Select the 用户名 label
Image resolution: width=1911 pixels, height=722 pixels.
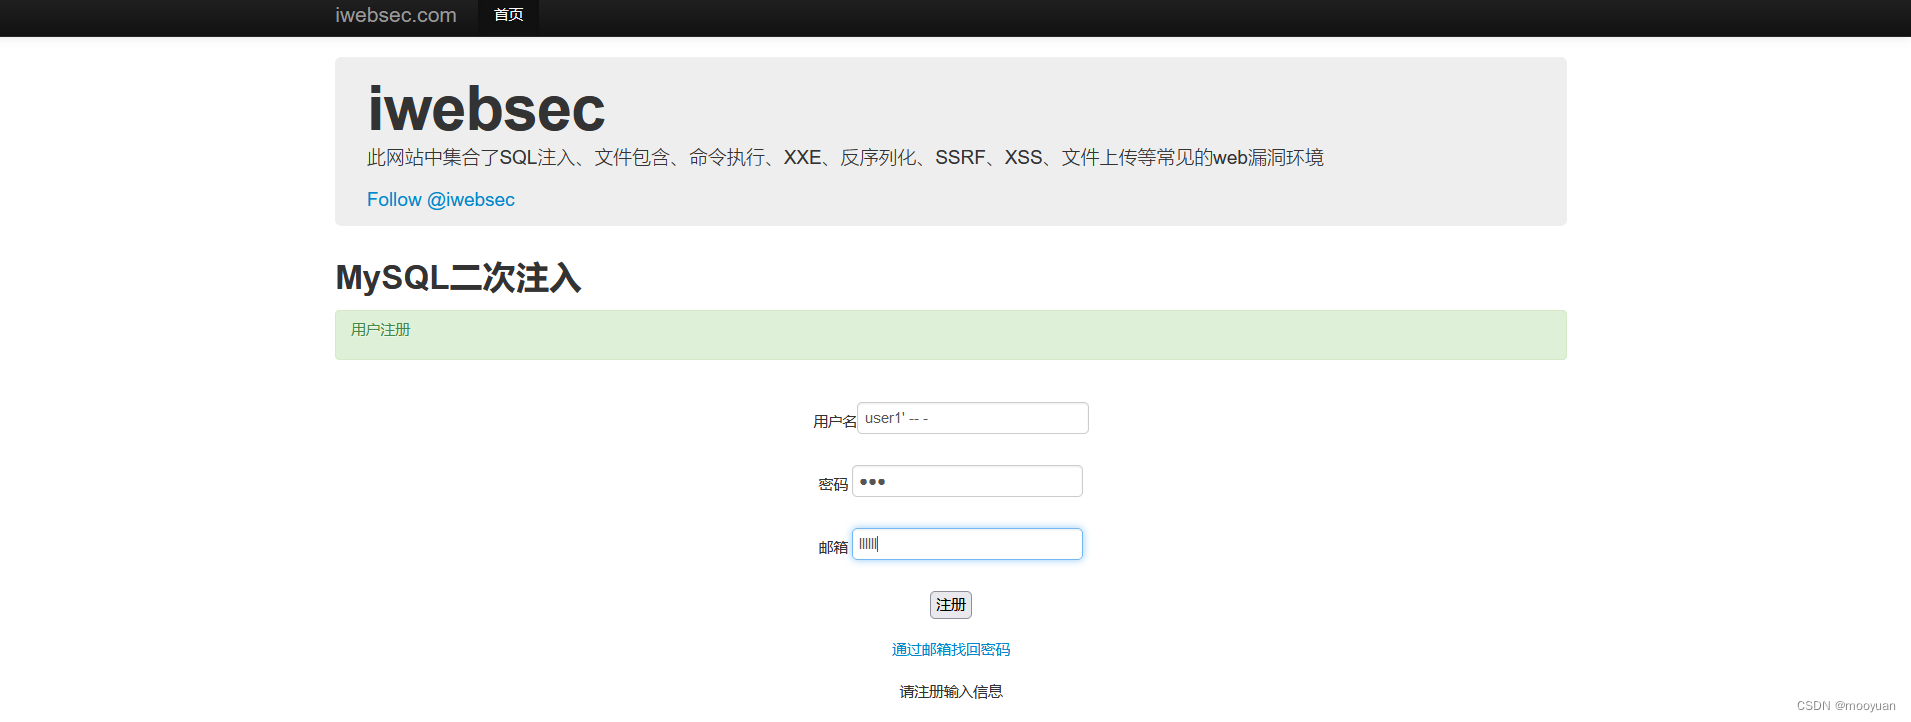pos(835,422)
